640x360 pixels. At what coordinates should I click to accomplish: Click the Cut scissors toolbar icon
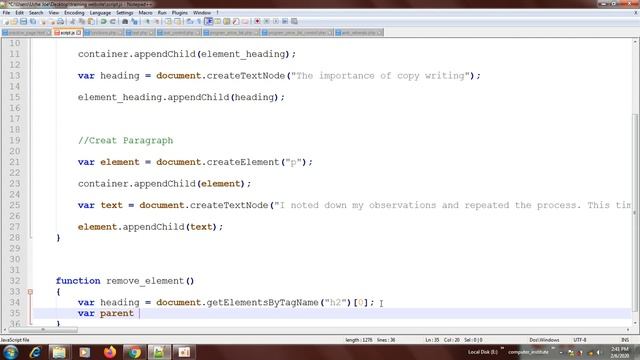tap(72, 21)
